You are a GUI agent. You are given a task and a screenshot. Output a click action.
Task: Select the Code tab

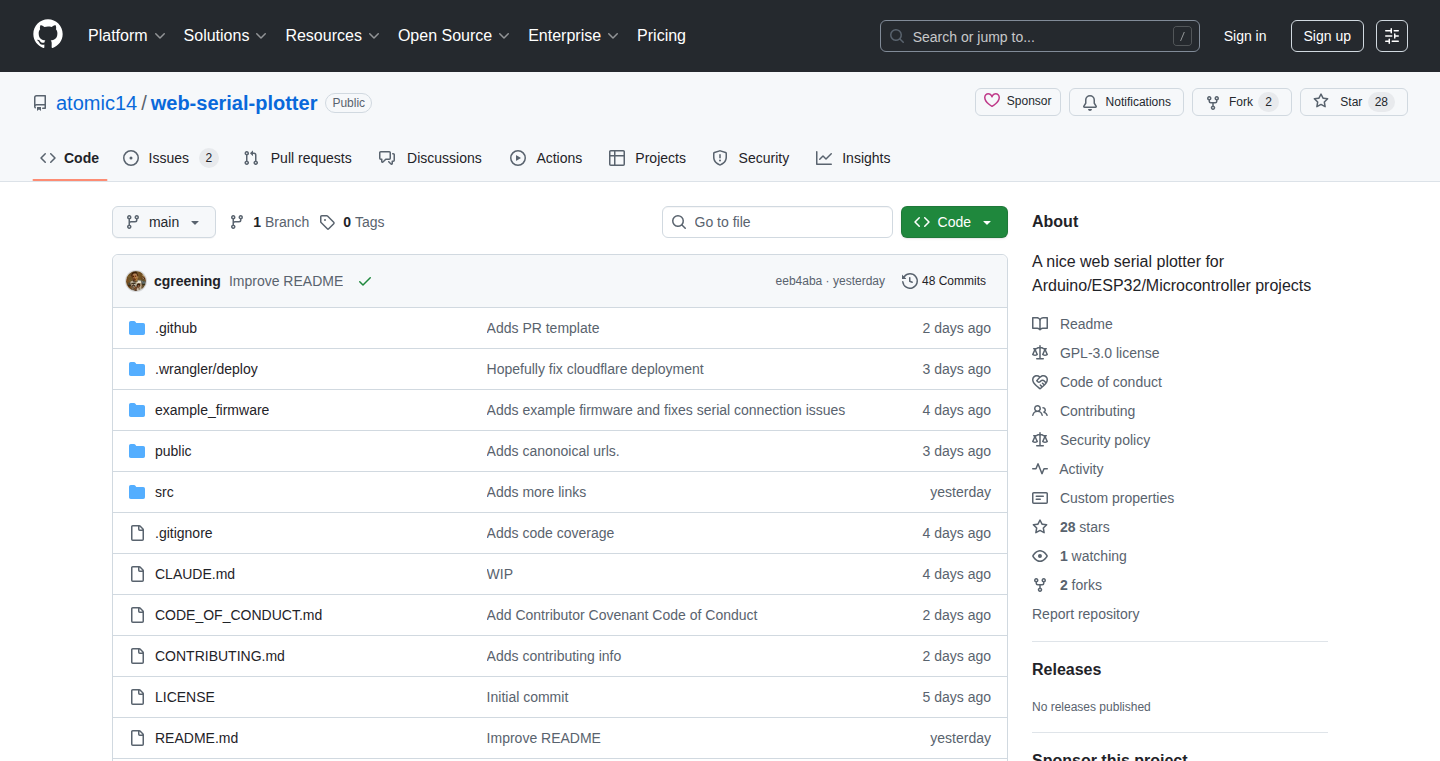[70, 158]
